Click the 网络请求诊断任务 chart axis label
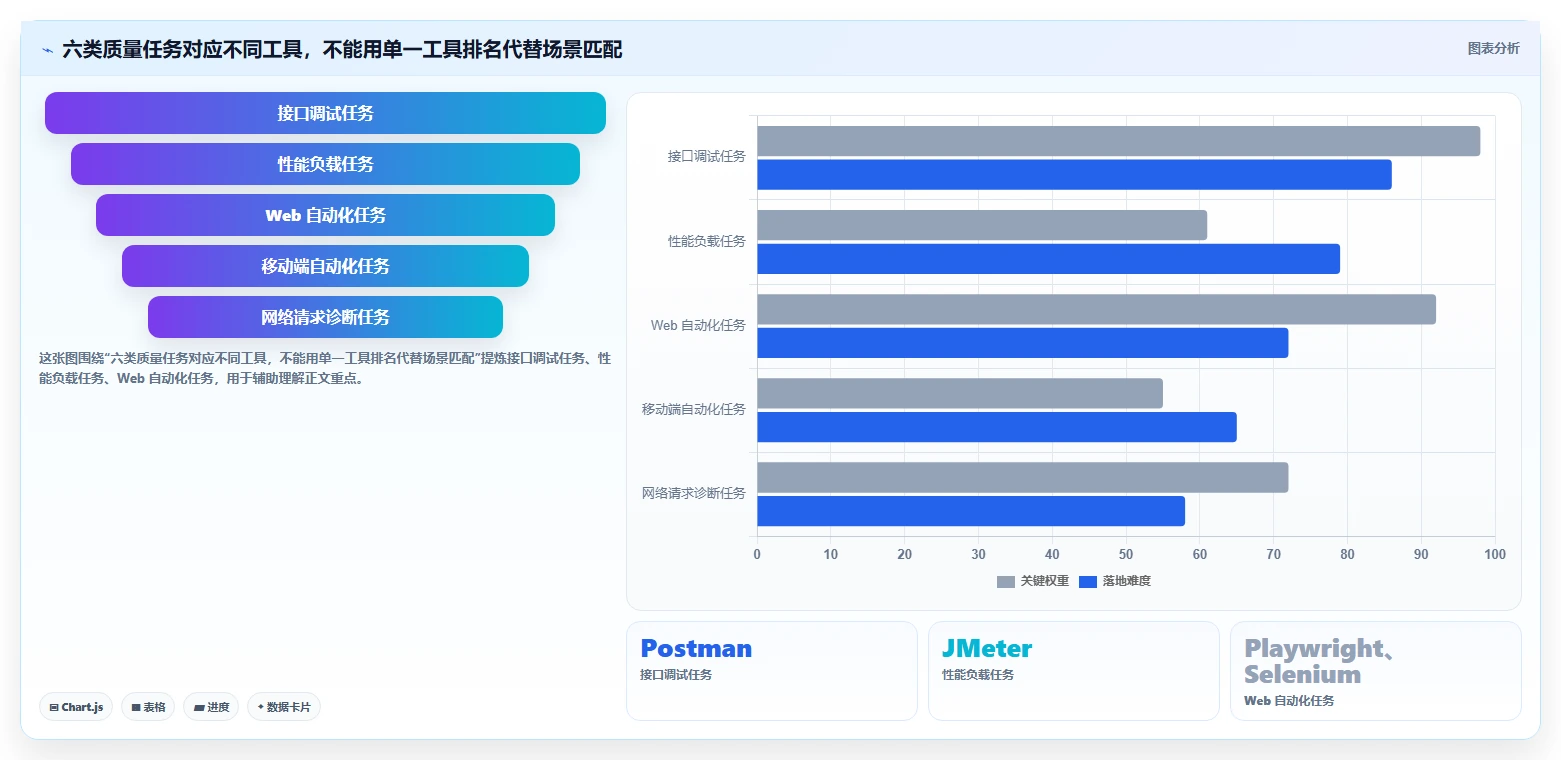This screenshot has height=760, width=1561. coord(694,493)
